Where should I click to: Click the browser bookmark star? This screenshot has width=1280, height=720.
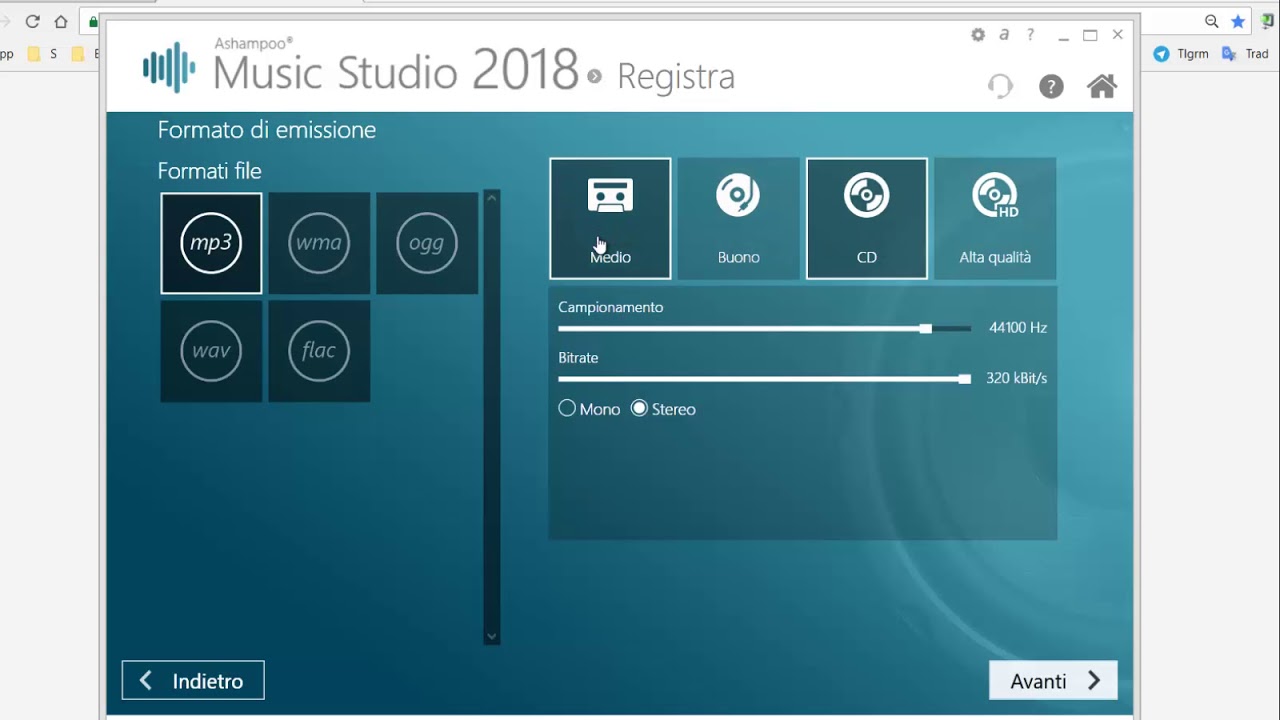(x=1238, y=21)
